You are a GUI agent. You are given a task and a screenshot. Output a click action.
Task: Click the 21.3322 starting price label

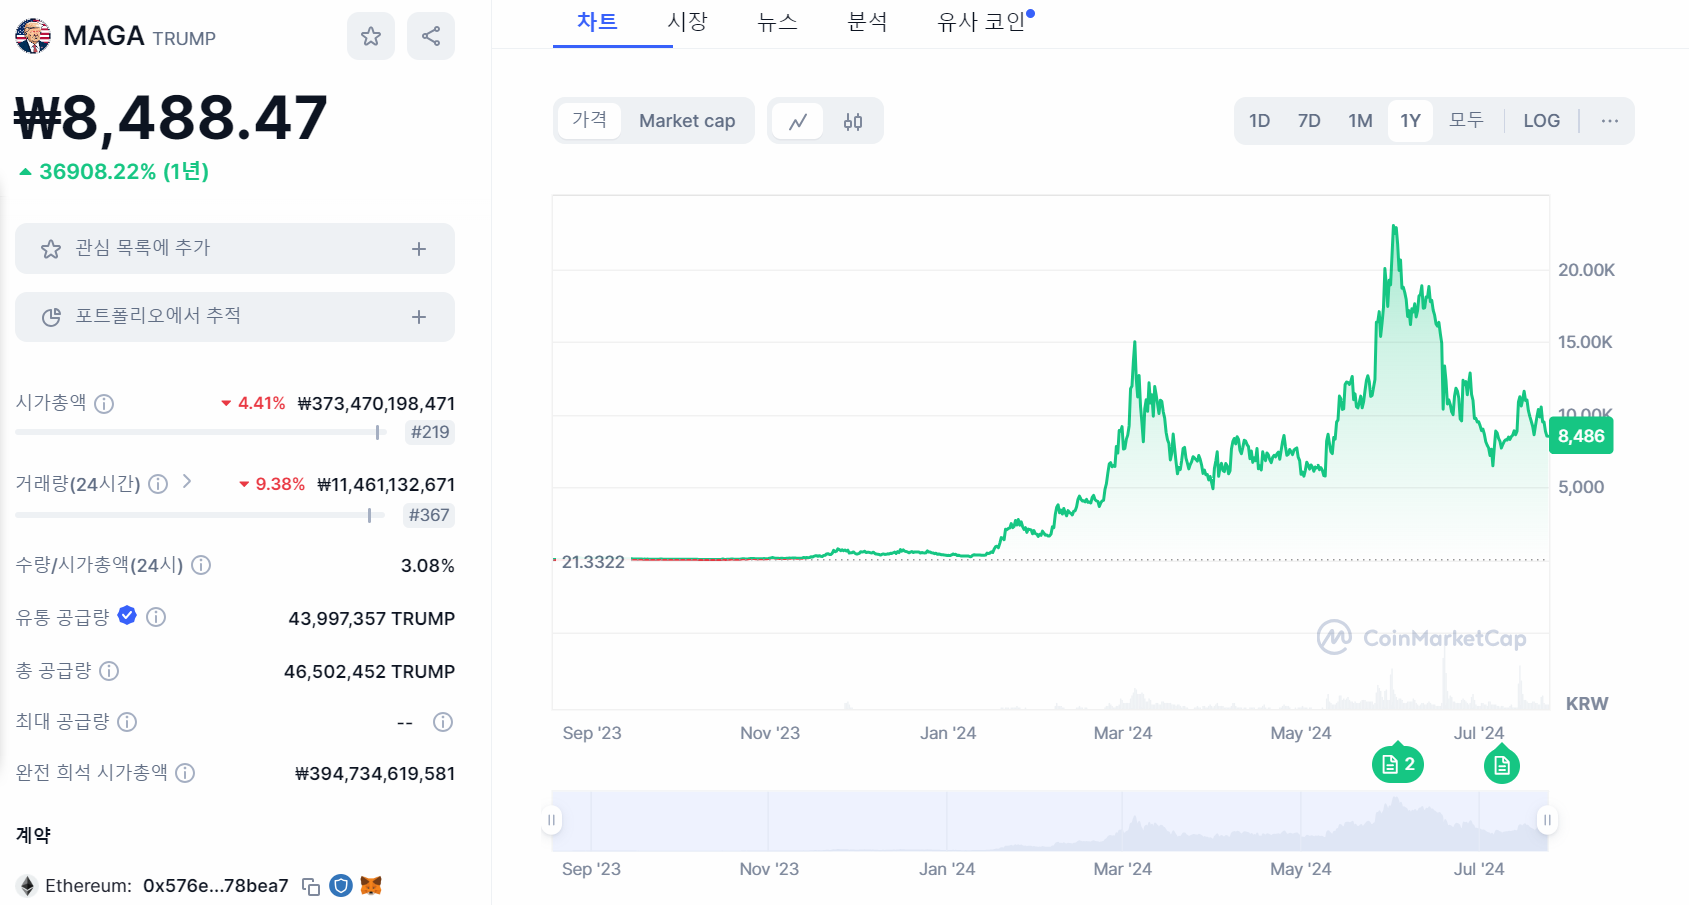point(593,562)
